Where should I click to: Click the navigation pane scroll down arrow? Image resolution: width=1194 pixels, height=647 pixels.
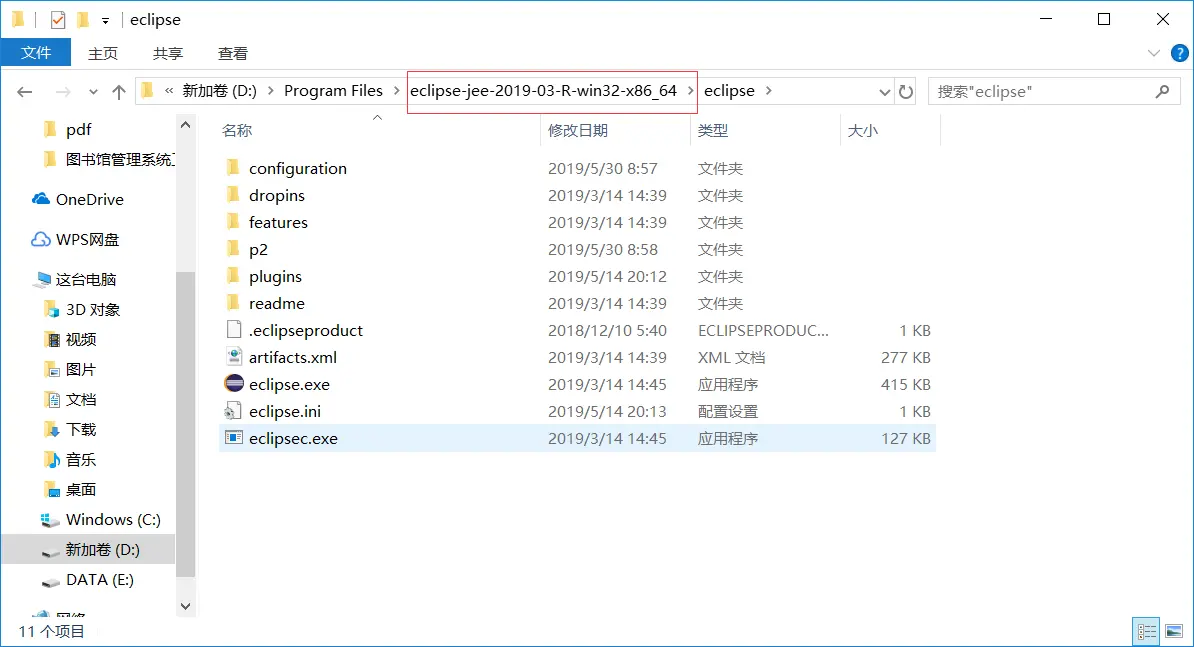(185, 606)
